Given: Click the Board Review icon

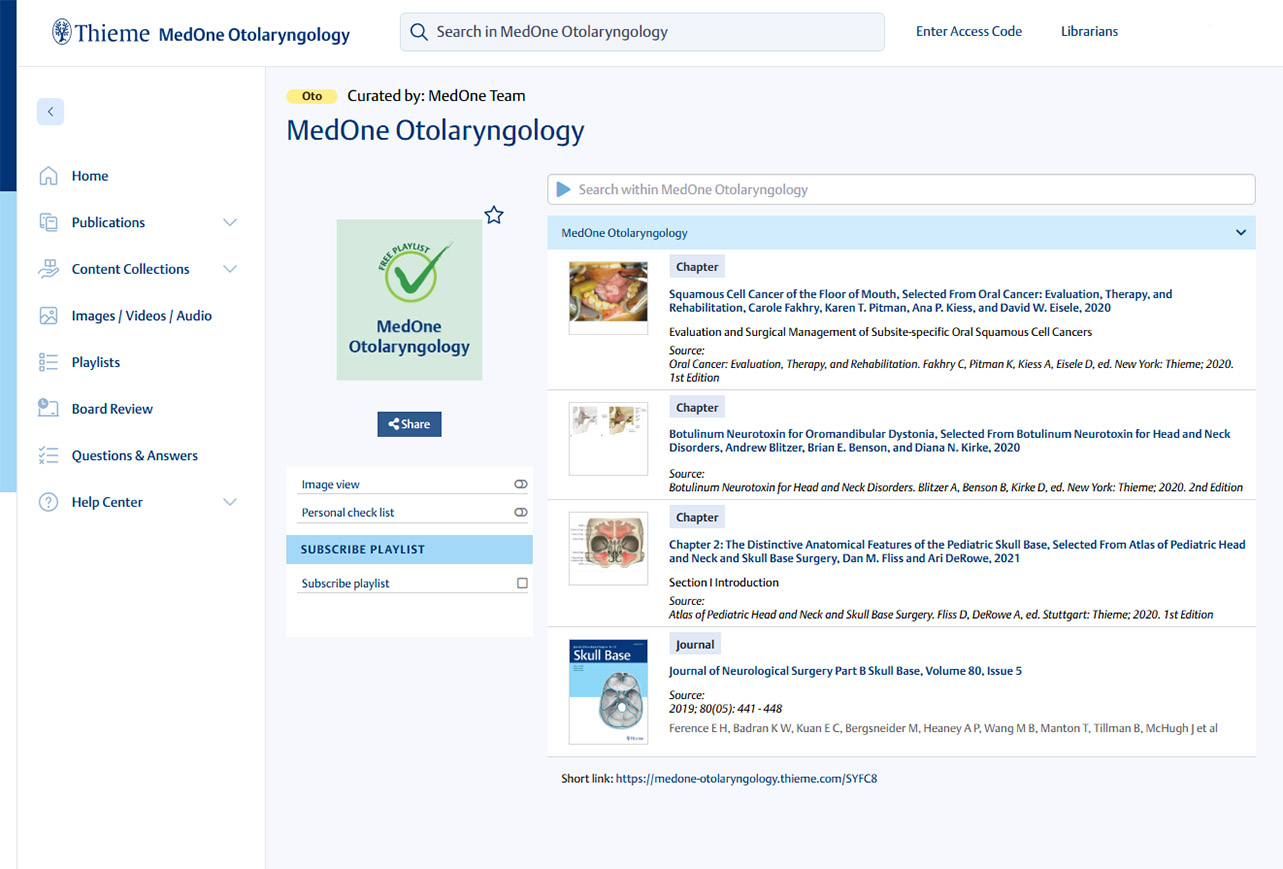Looking at the screenshot, I should click(x=48, y=408).
